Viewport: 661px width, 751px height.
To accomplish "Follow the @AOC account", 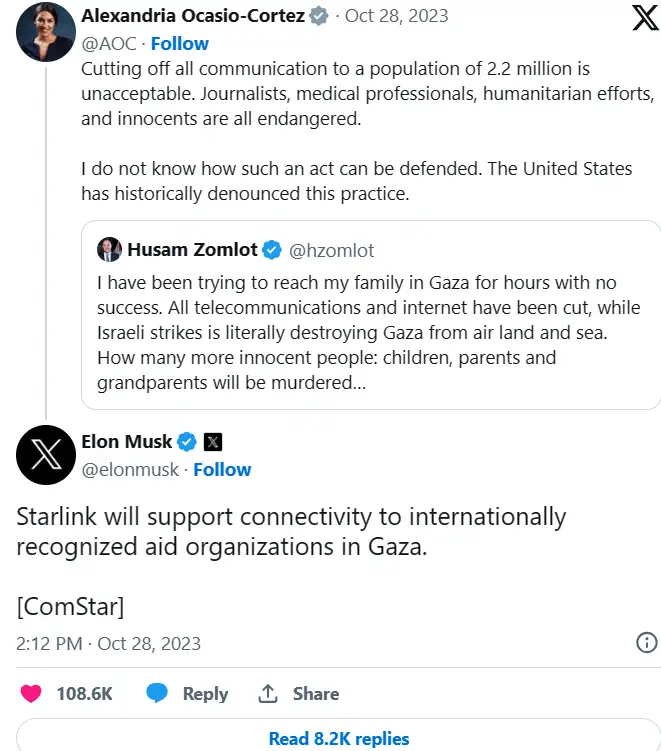I will (180, 44).
